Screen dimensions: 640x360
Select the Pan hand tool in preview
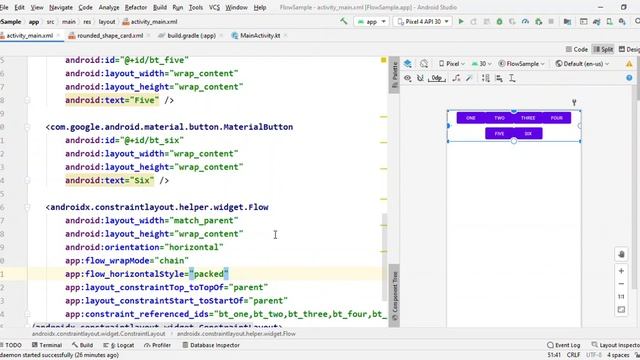tap(621, 254)
